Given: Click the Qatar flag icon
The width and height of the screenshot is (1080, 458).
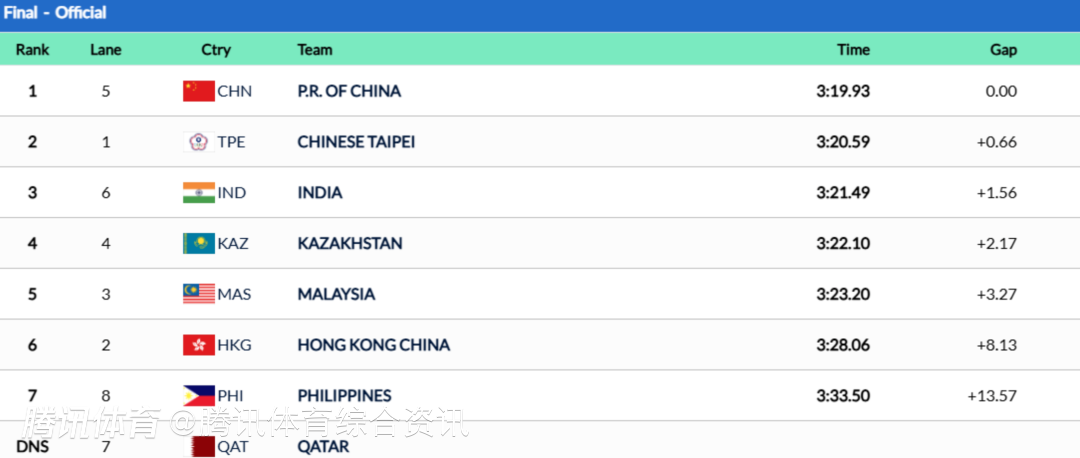Looking at the screenshot, I should 203,446.
